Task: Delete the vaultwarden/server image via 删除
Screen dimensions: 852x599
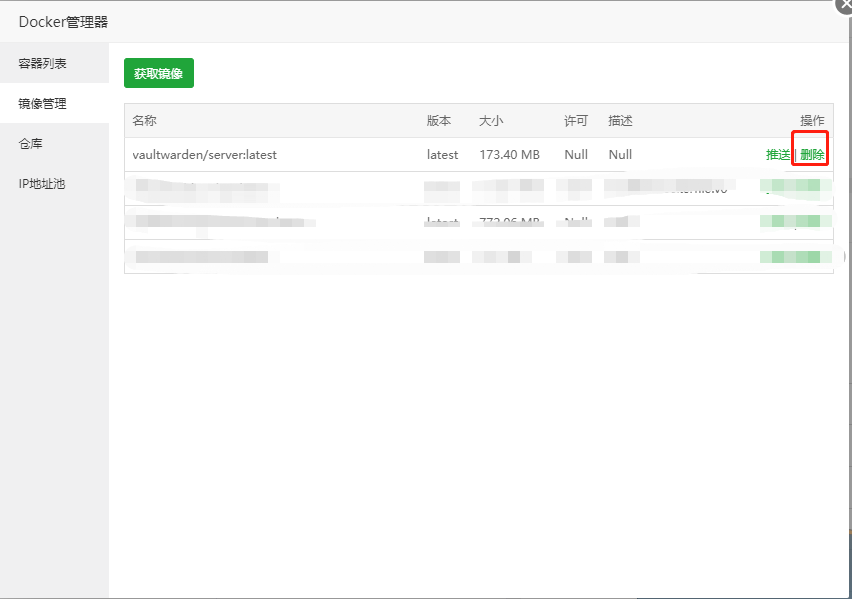Action: [812, 155]
